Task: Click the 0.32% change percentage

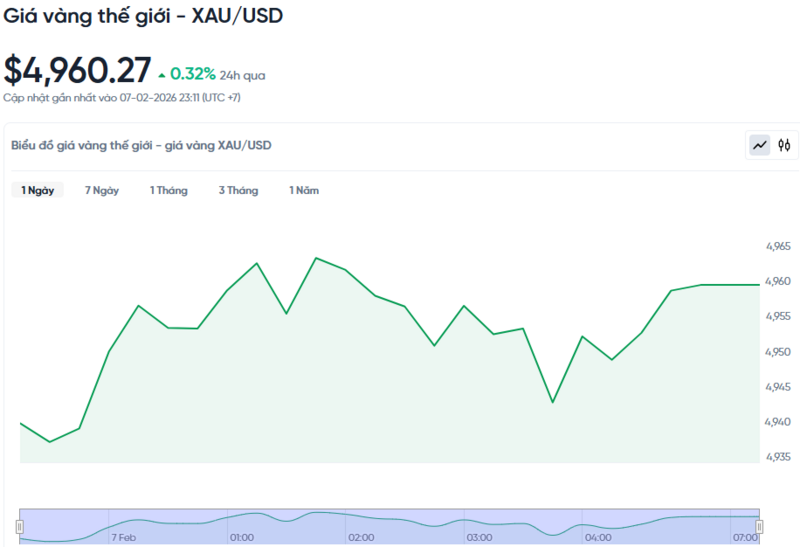Action: (193, 74)
